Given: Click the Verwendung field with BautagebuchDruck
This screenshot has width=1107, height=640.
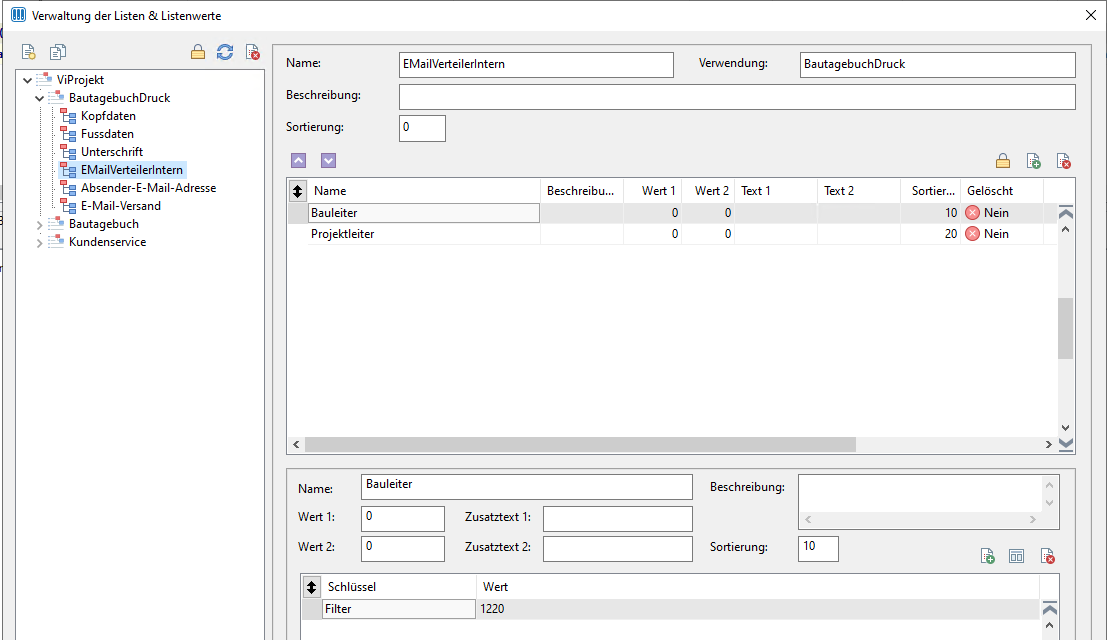Looking at the screenshot, I should pyautogui.click(x=938, y=64).
